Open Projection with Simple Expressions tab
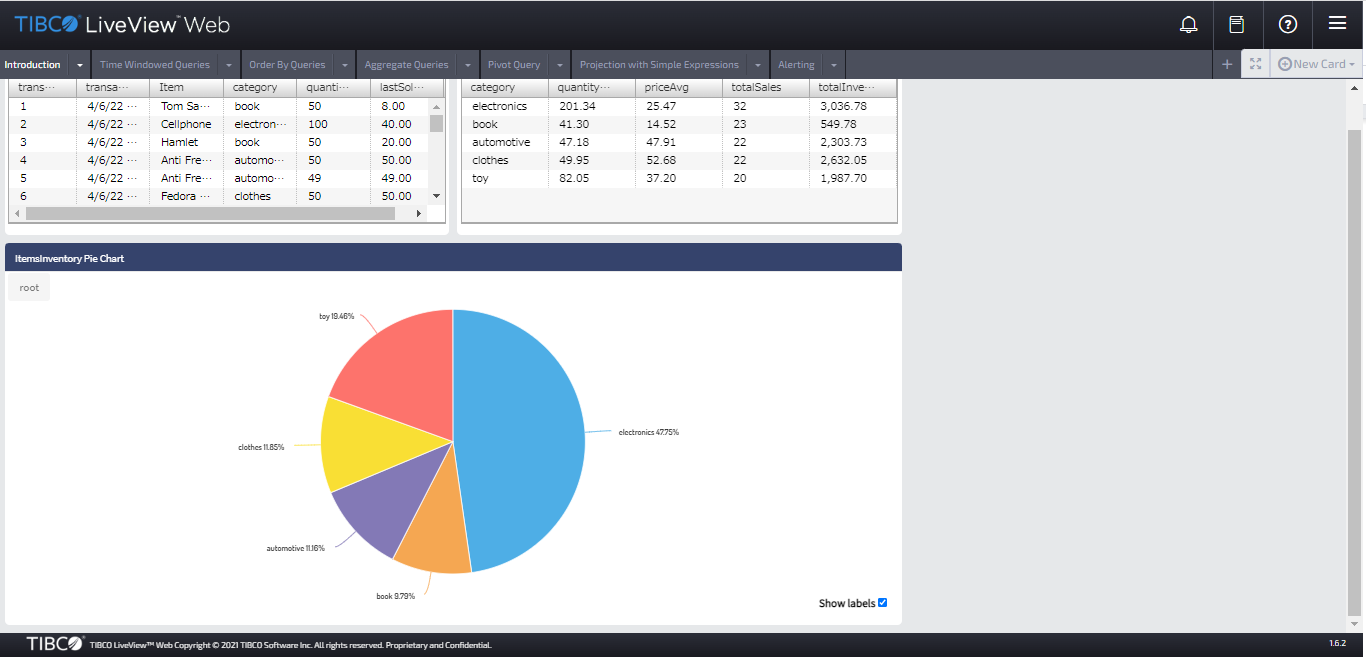The height and width of the screenshot is (657, 1366). pos(659,65)
